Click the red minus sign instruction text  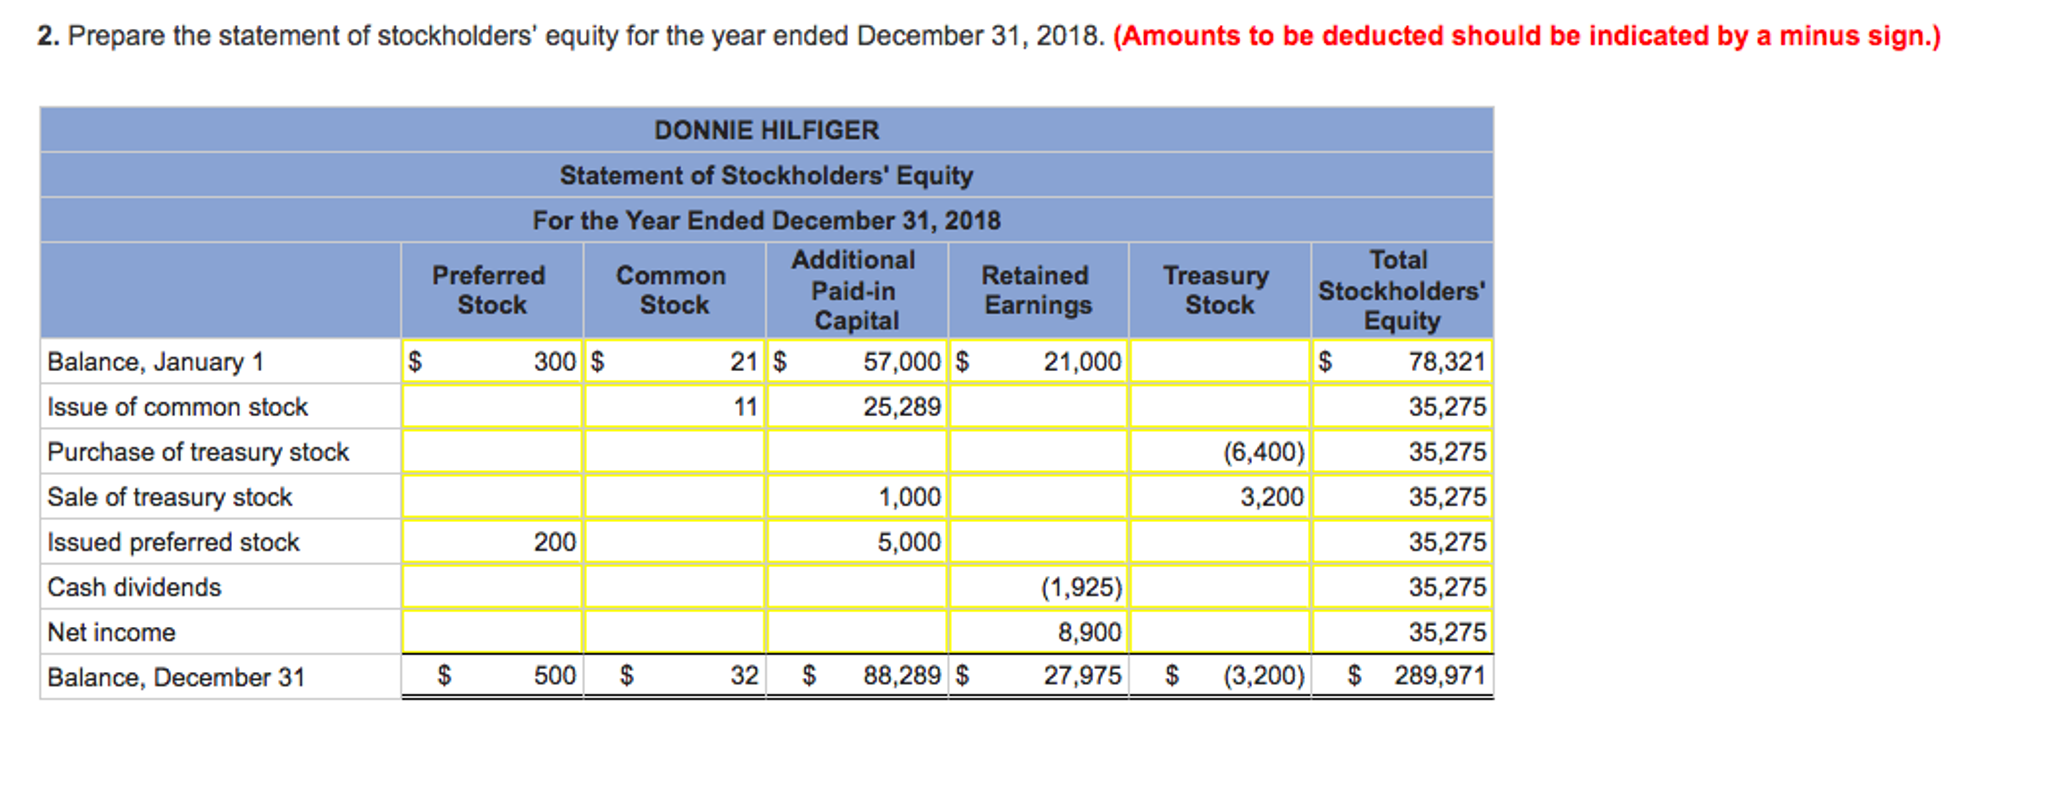(x=1526, y=36)
